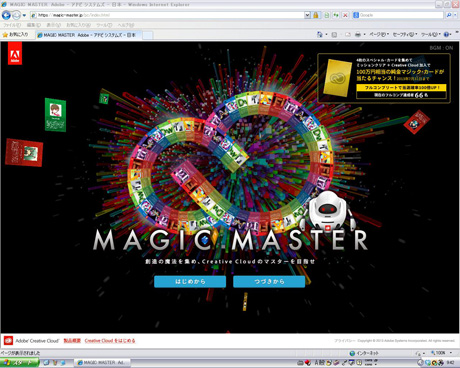
Task: Click the padlock security icon in address bar
Action: click(316, 15)
